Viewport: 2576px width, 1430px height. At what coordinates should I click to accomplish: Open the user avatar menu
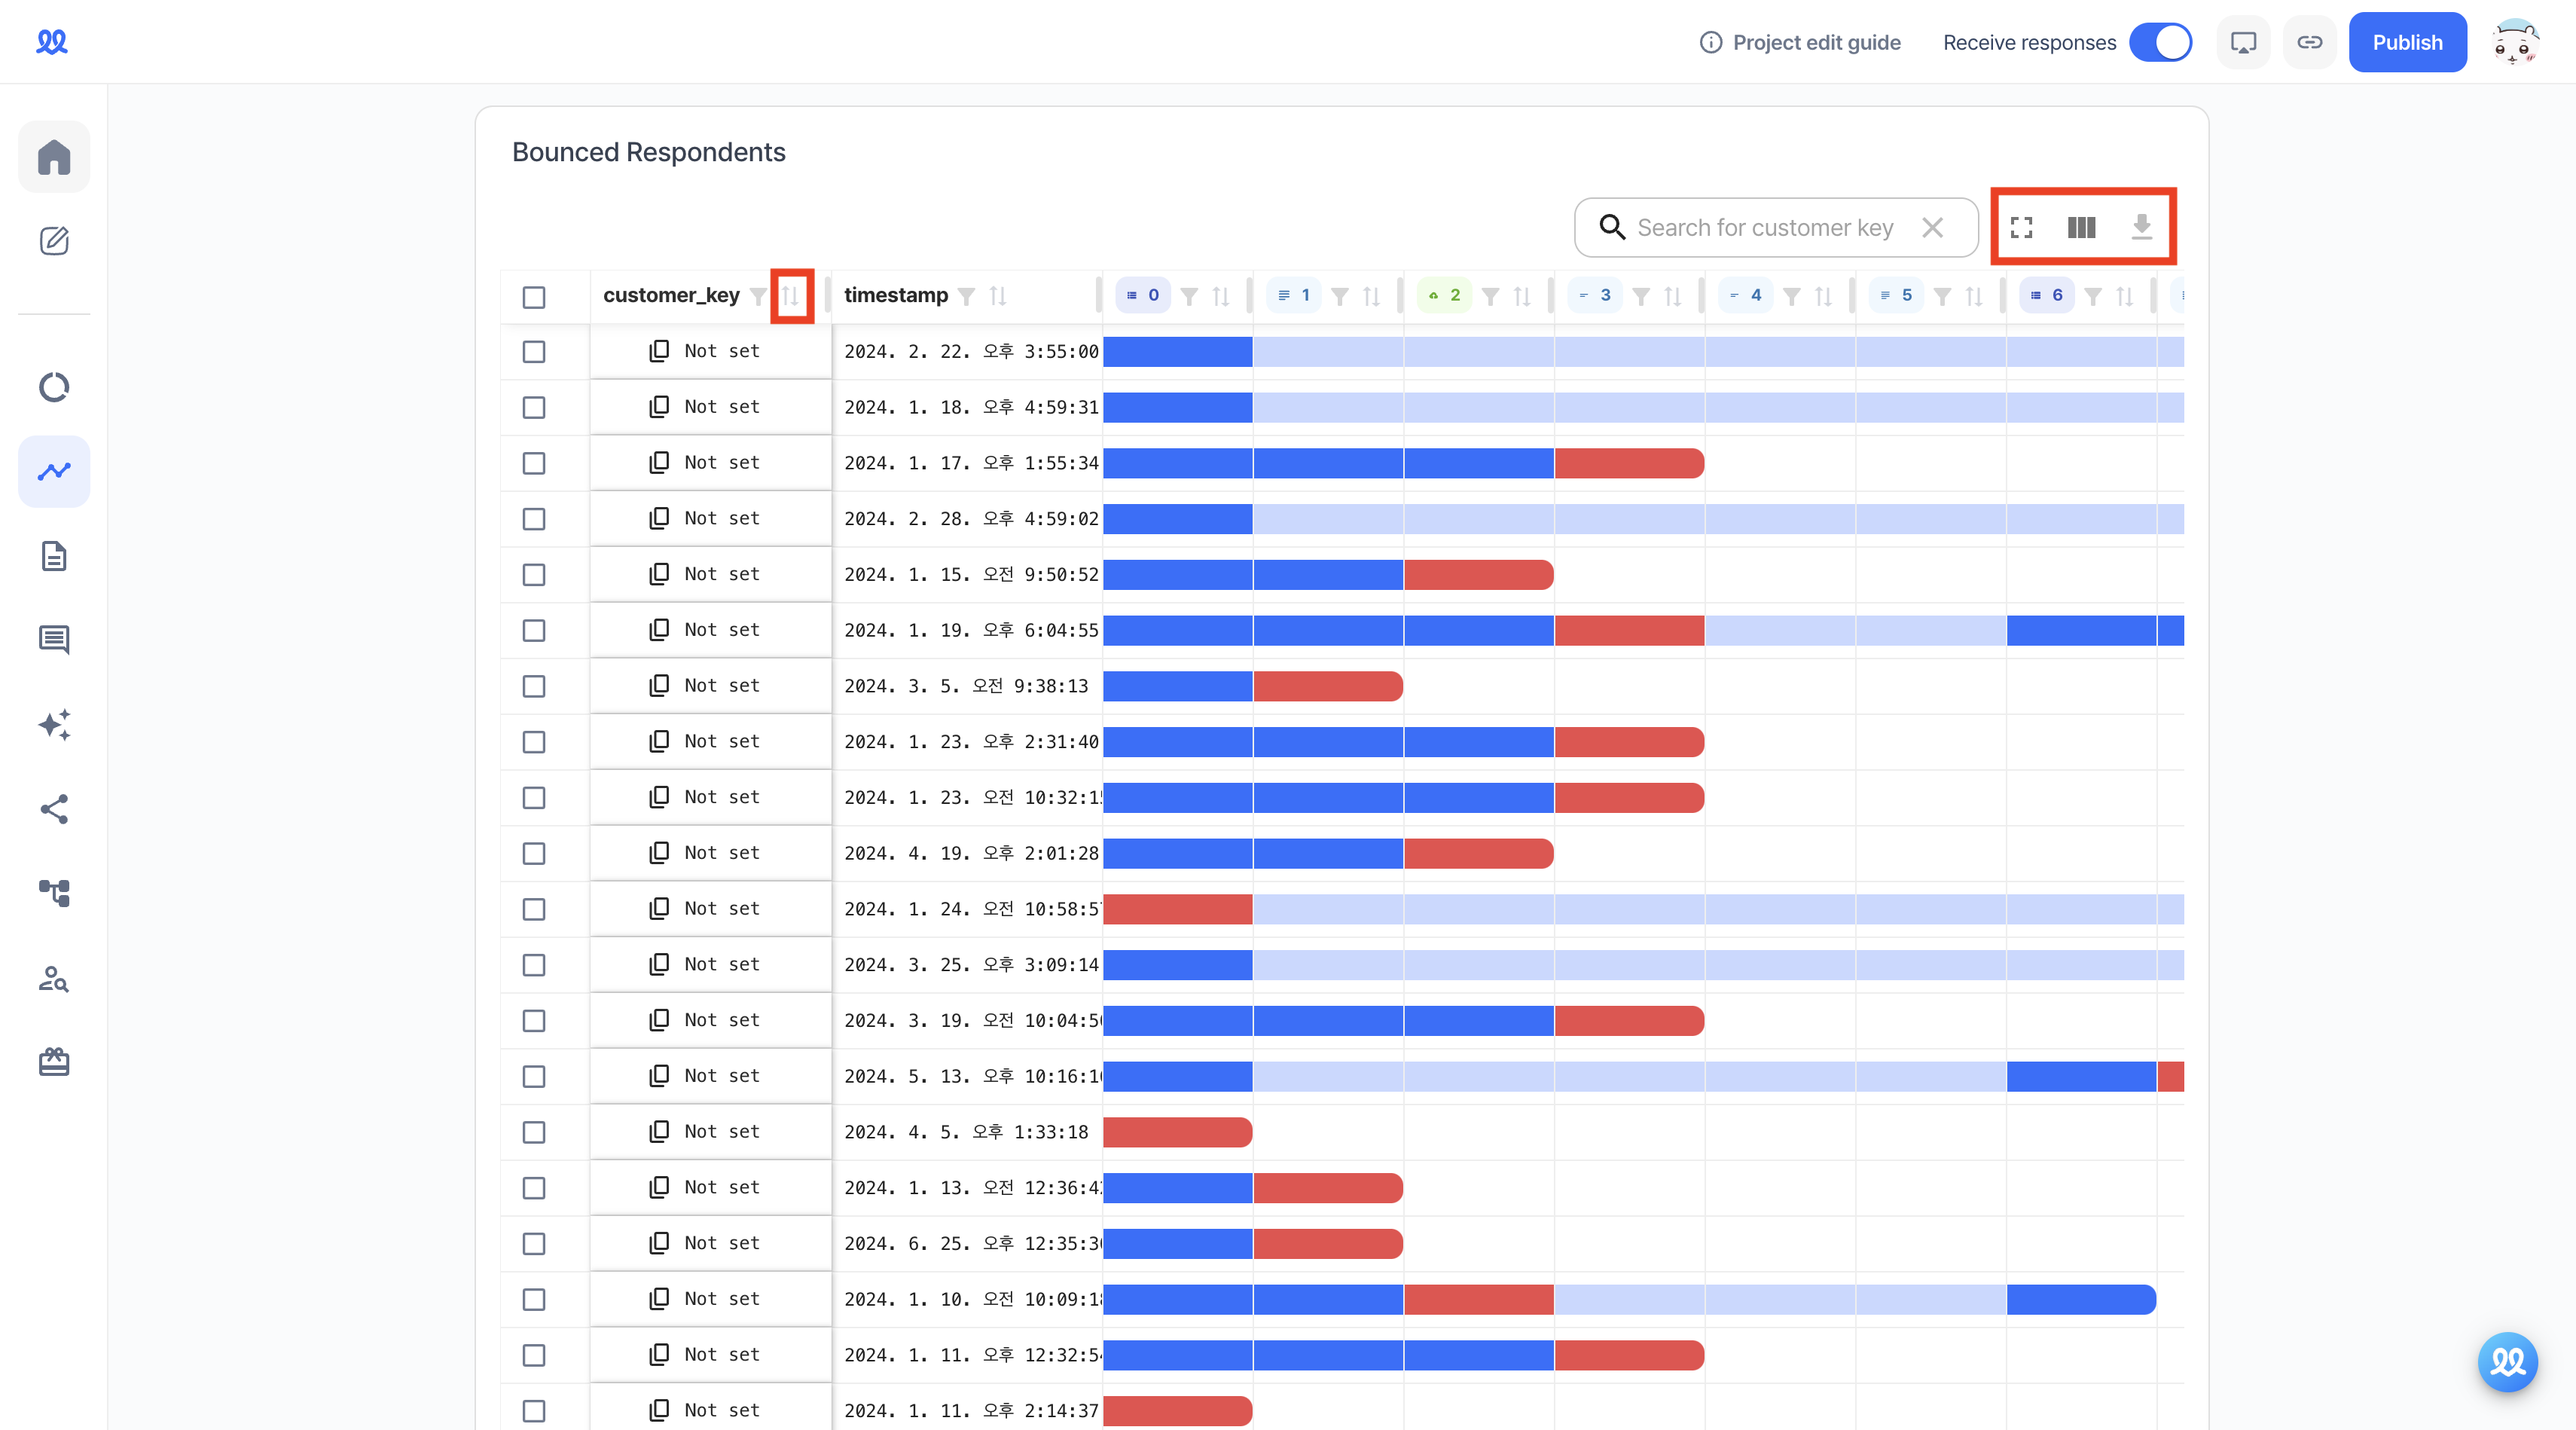click(x=2514, y=42)
